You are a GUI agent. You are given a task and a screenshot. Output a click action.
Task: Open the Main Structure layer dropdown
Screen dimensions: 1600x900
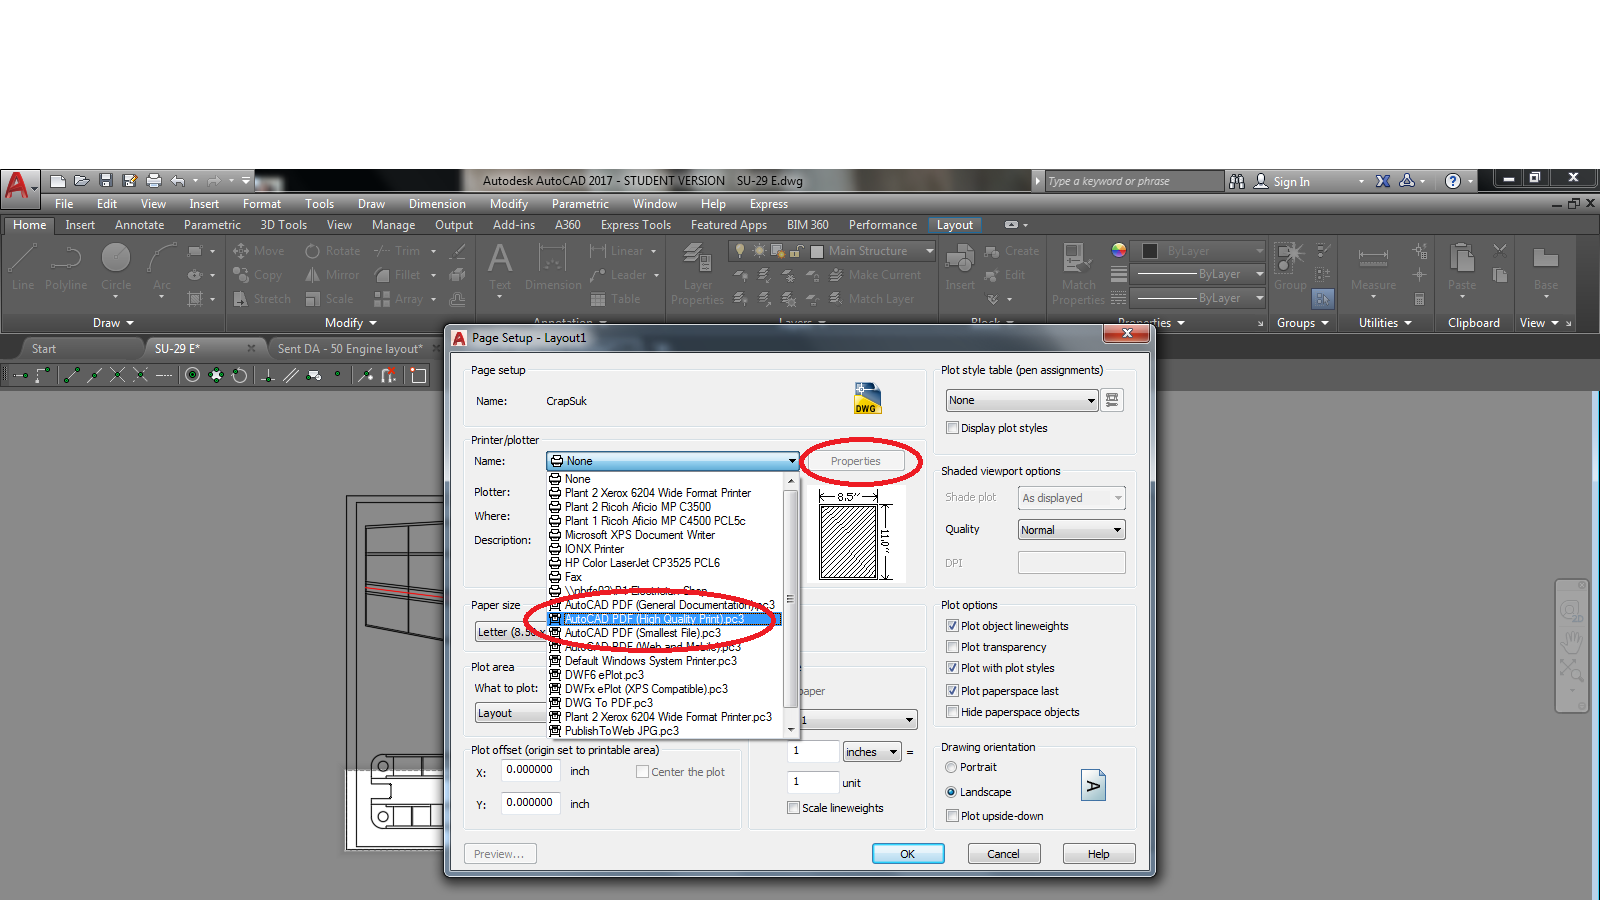click(929, 251)
